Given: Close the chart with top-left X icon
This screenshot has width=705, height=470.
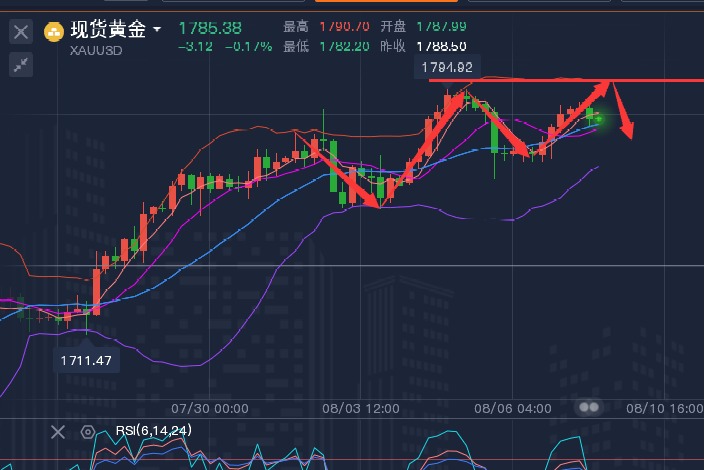Looking at the screenshot, I should pos(21,32).
